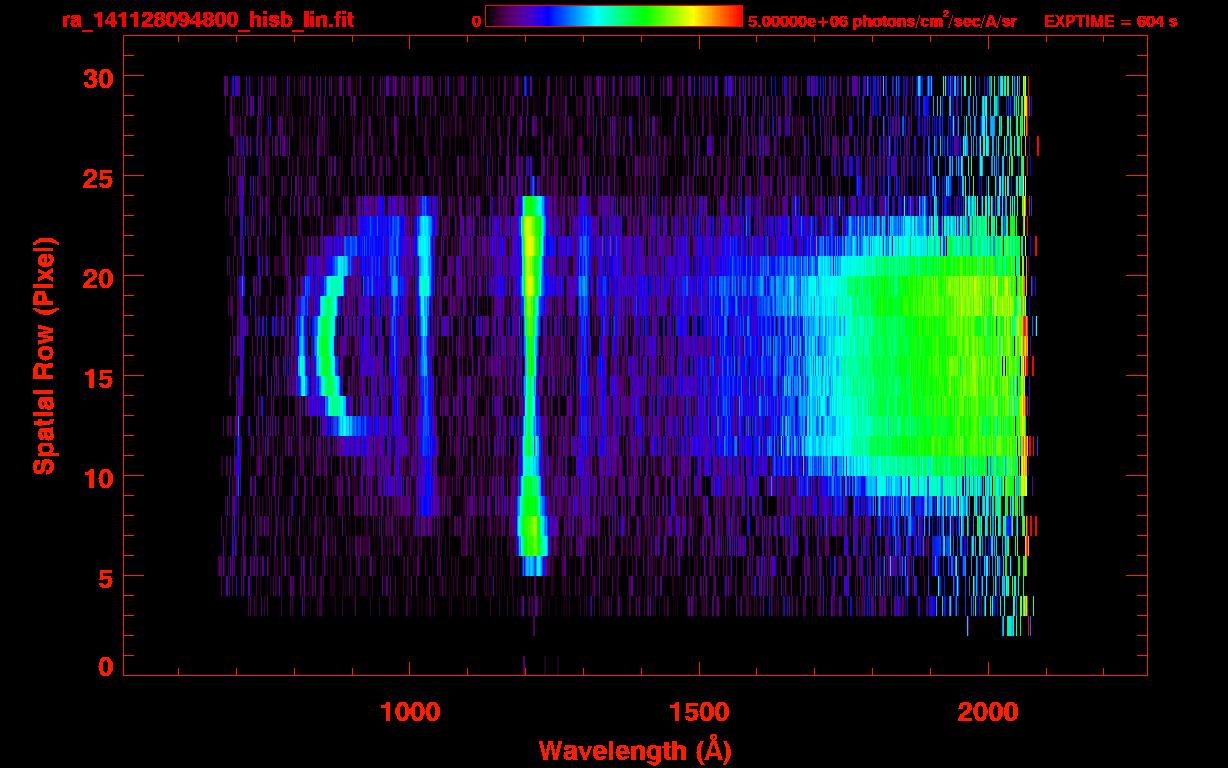Click the y-axis tick label 20
Viewport: 1228px width, 768px height.
[x=98, y=277]
